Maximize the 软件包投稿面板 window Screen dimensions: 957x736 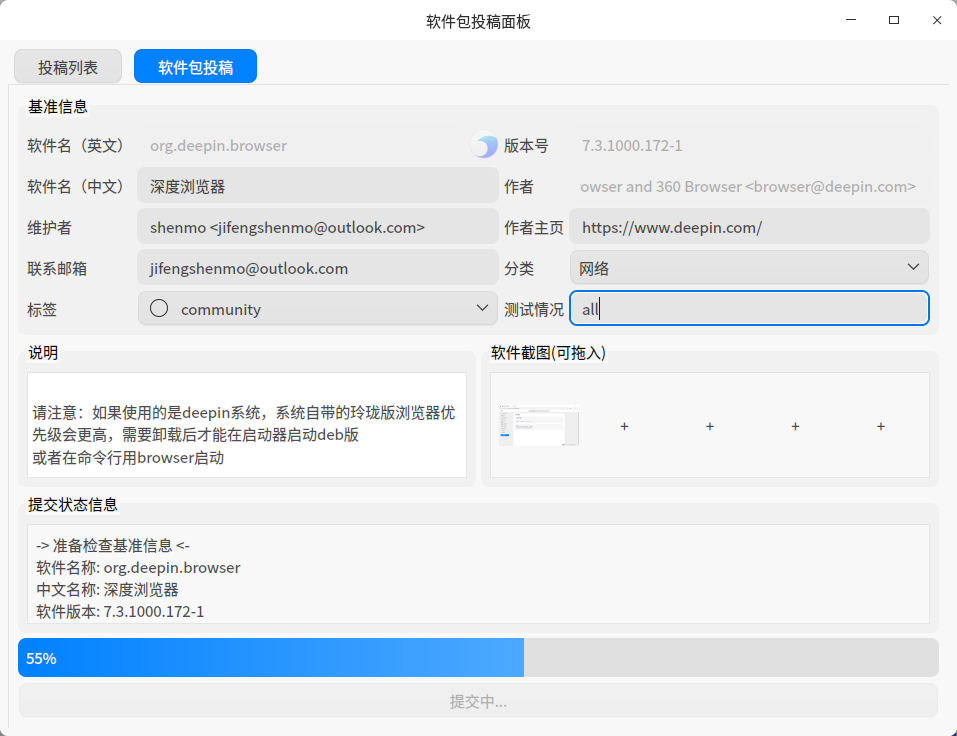894,20
